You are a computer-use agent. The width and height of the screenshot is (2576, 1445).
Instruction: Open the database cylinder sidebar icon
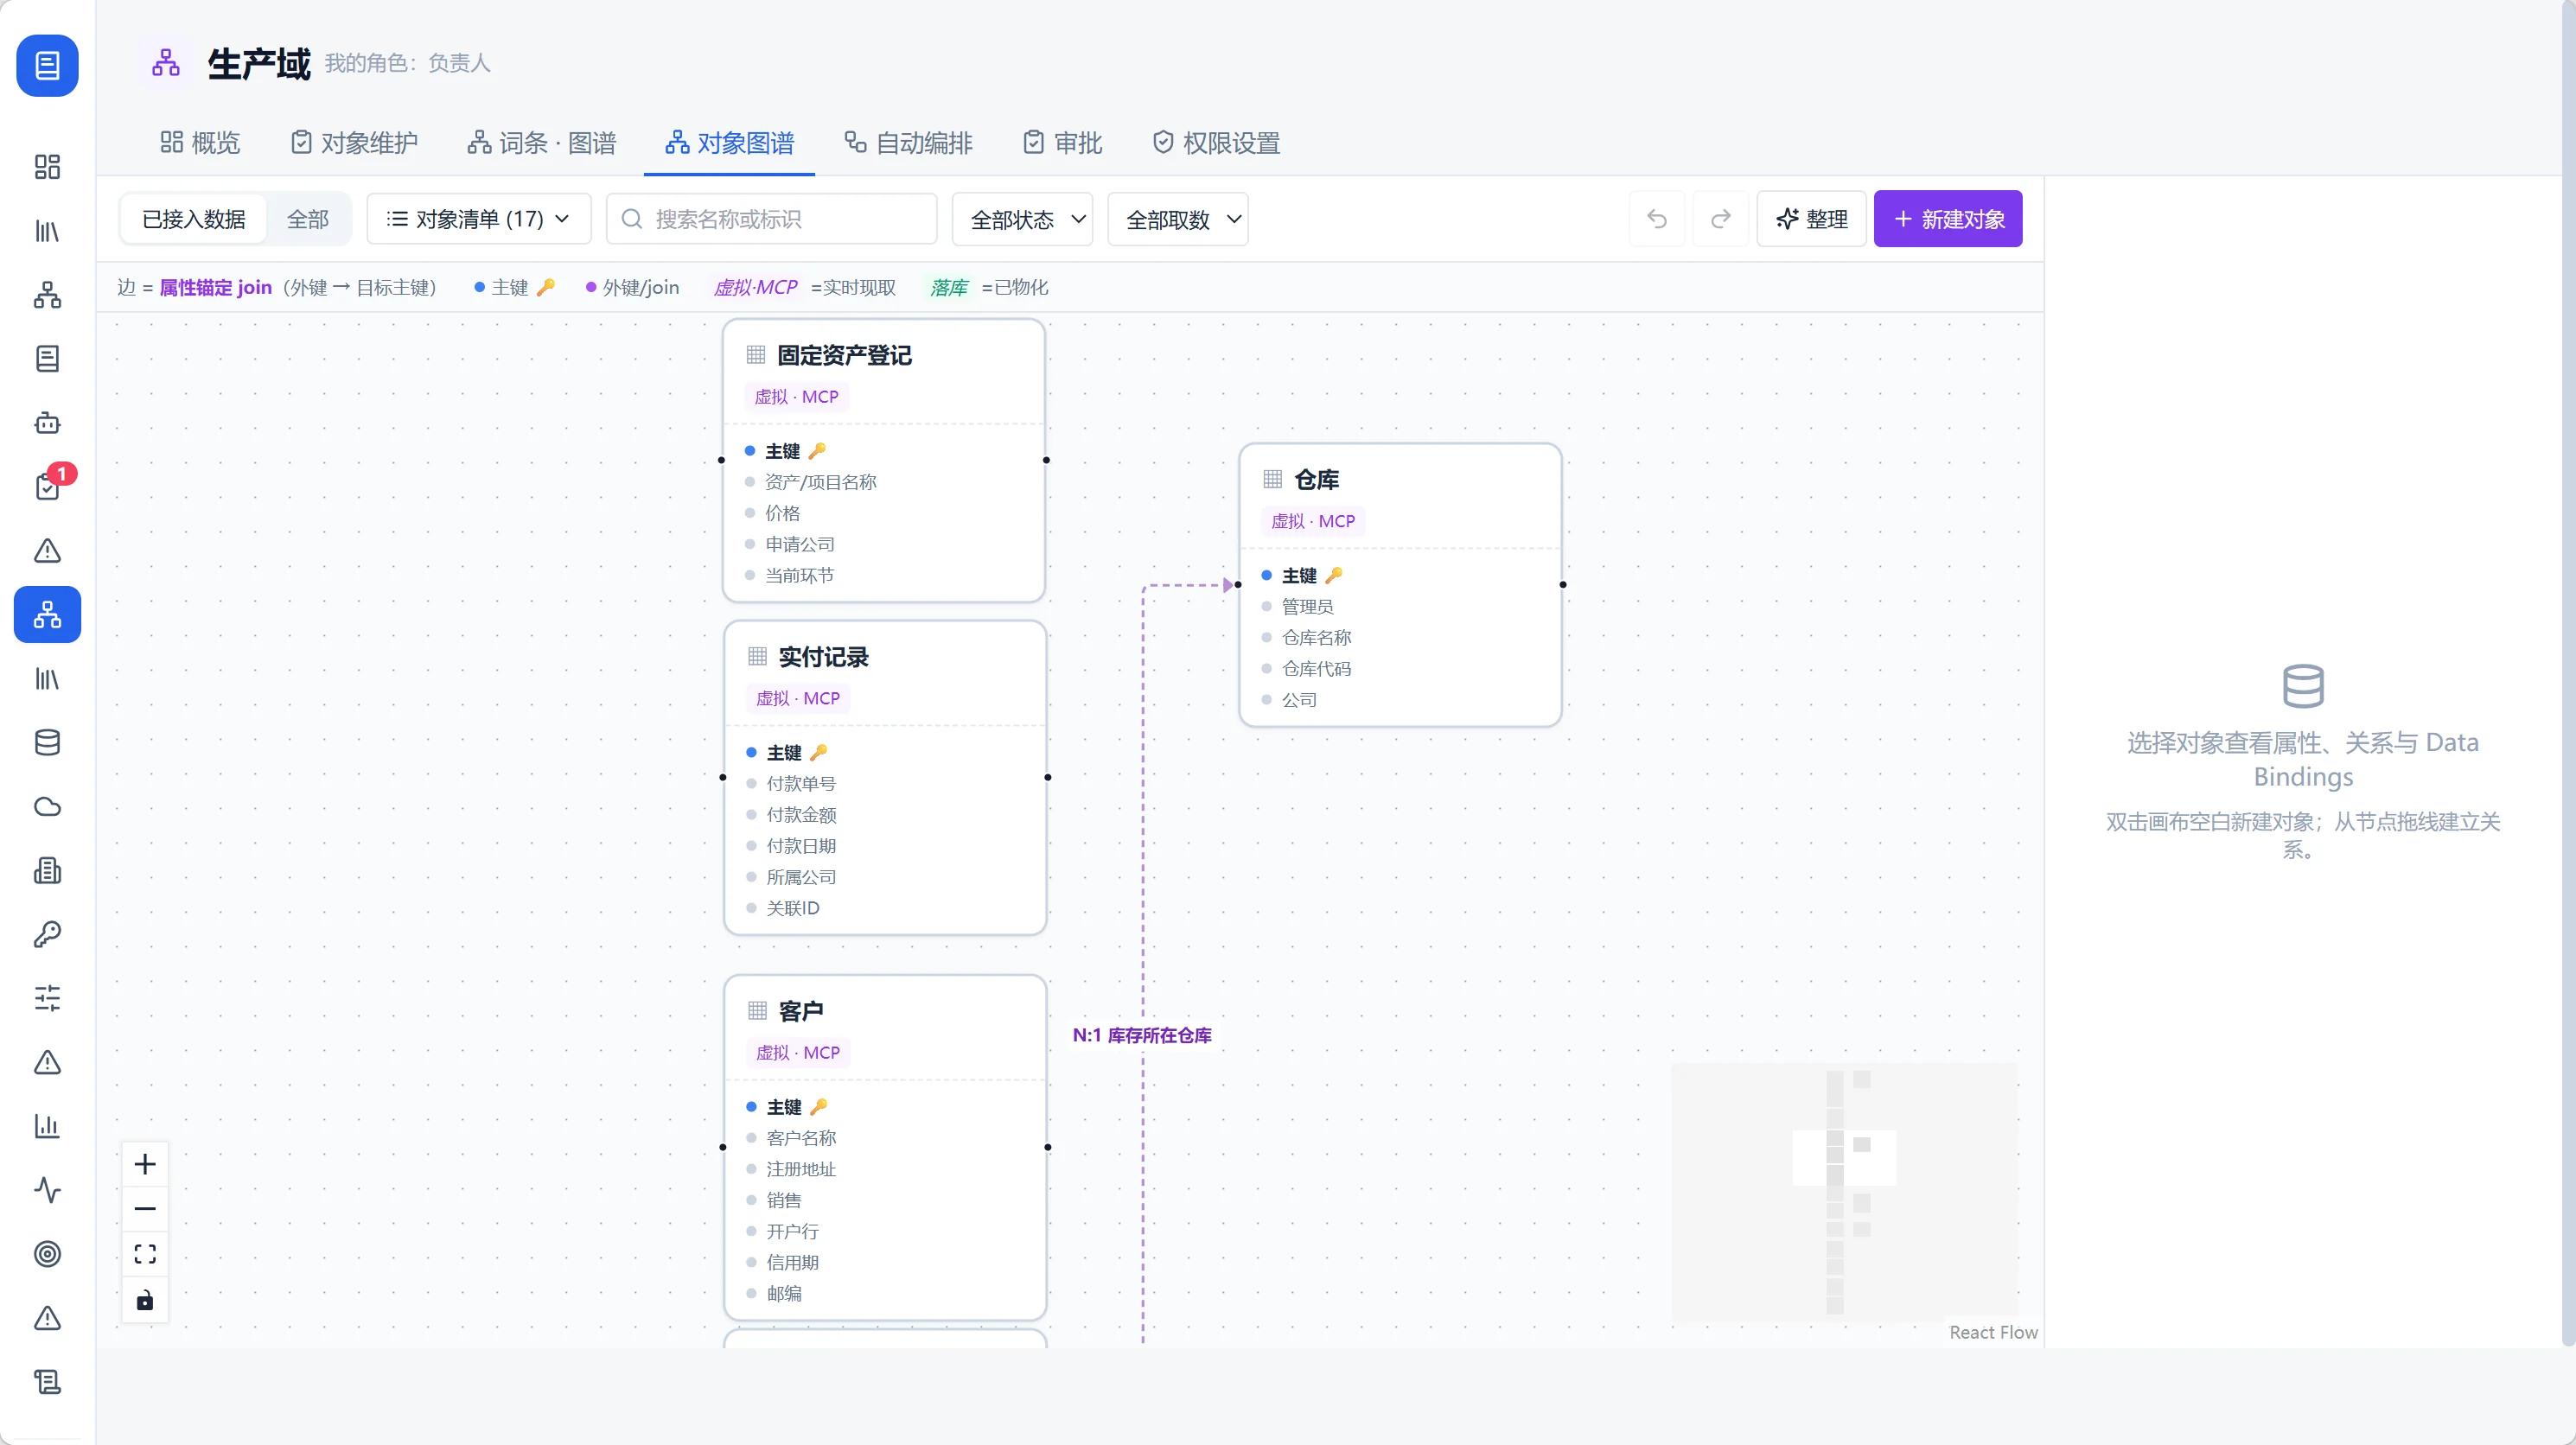pos(47,743)
